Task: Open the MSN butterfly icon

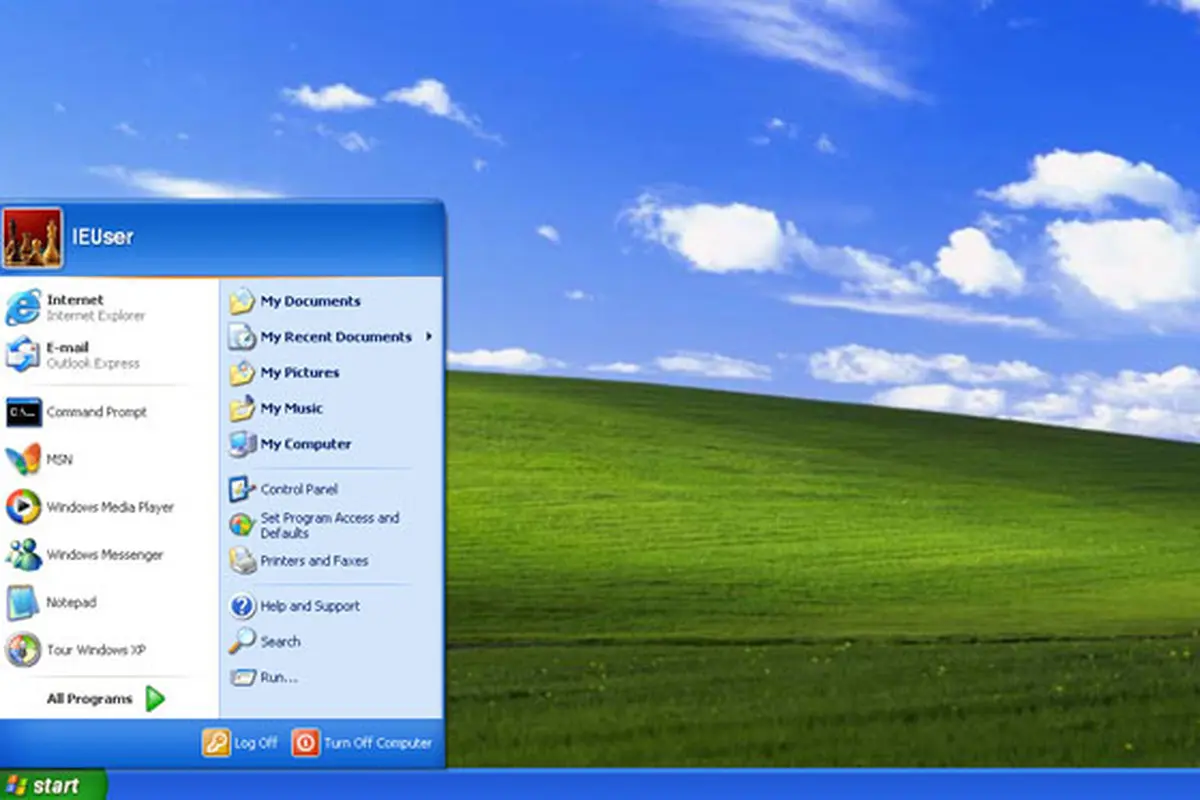Action: pyautogui.click(x=23, y=459)
